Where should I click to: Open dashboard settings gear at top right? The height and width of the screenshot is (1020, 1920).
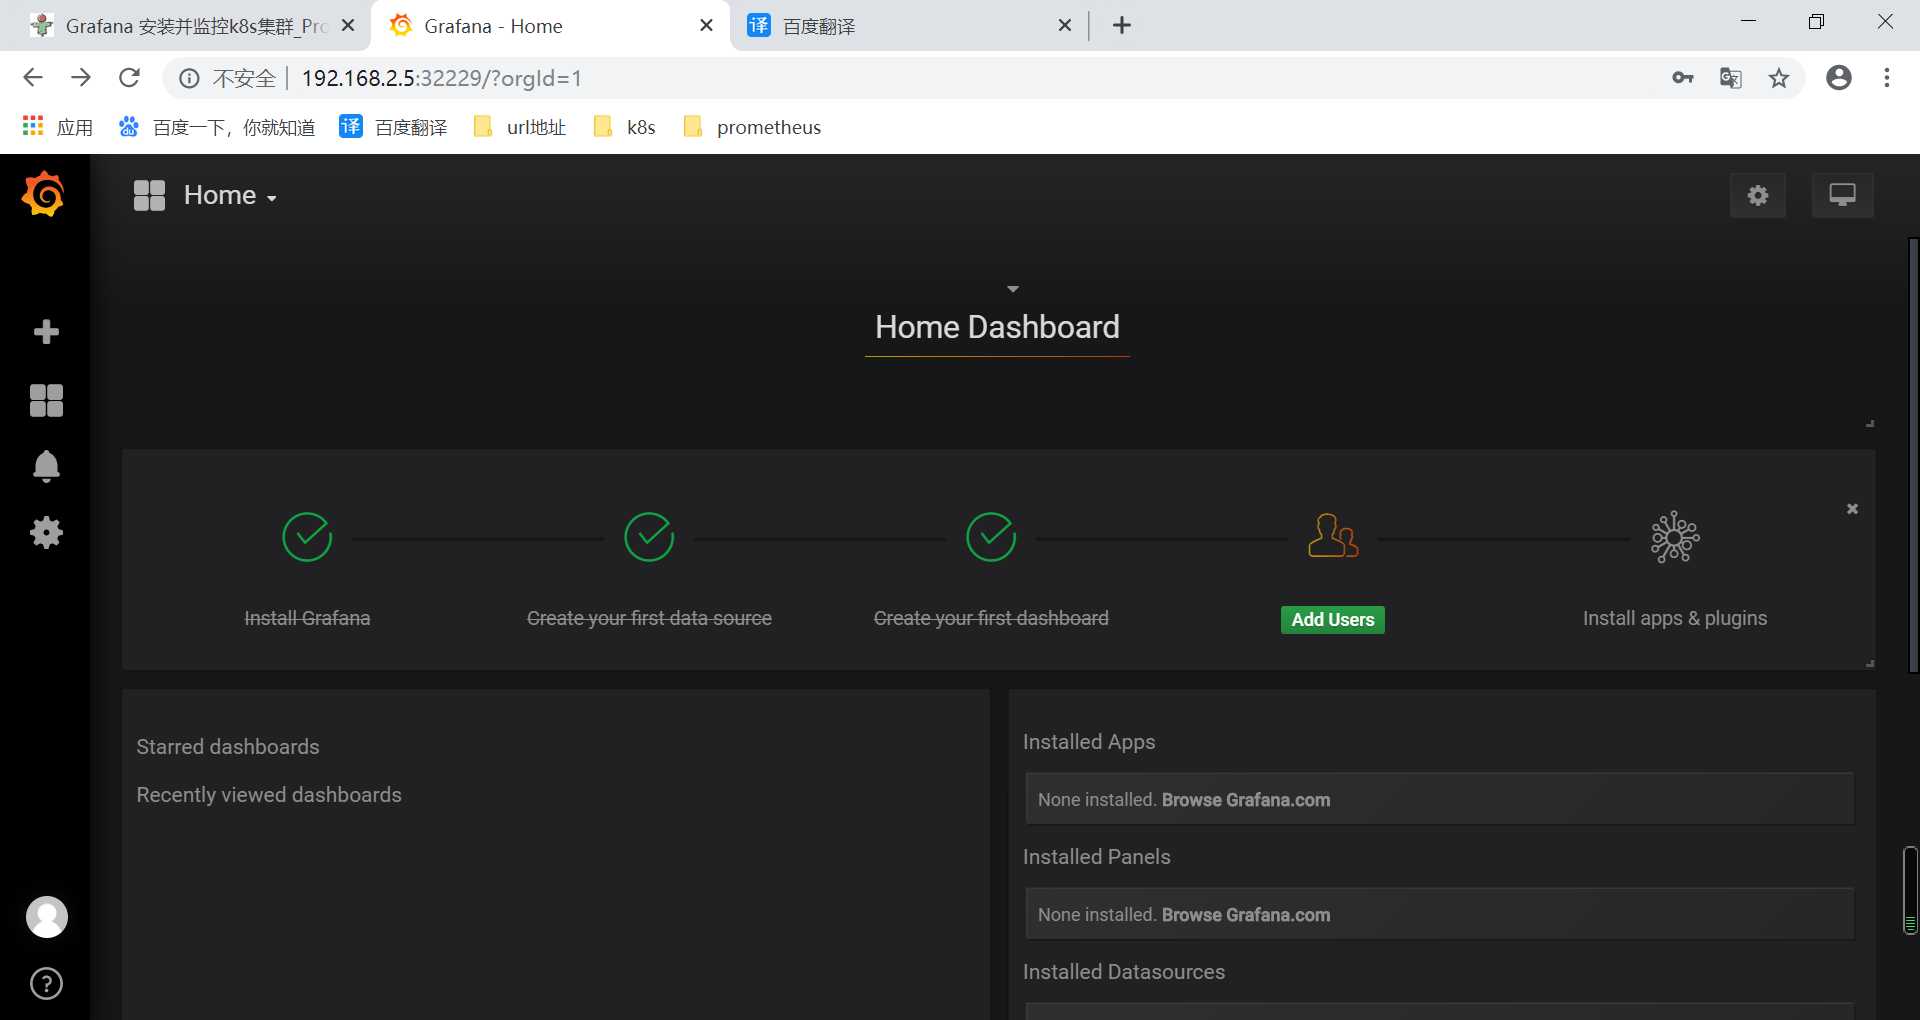click(x=1758, y=195)
